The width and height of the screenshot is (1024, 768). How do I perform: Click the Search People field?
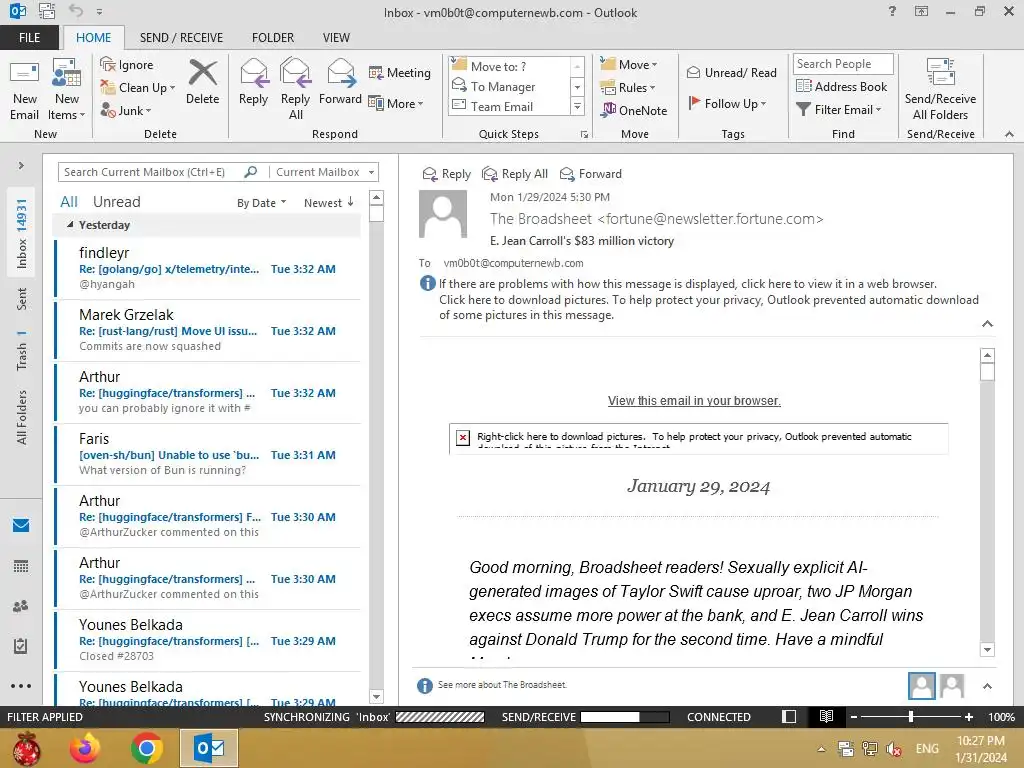coord(842,63)
